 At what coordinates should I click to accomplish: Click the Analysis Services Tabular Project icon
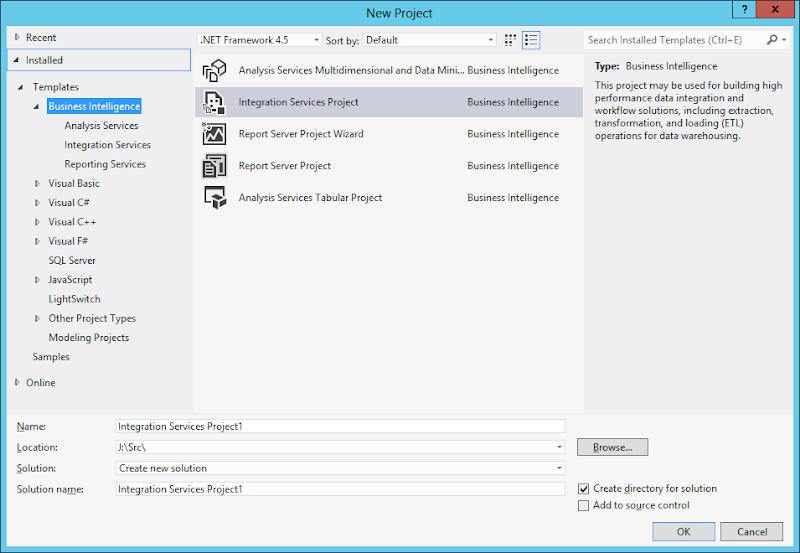click(214, 197)
